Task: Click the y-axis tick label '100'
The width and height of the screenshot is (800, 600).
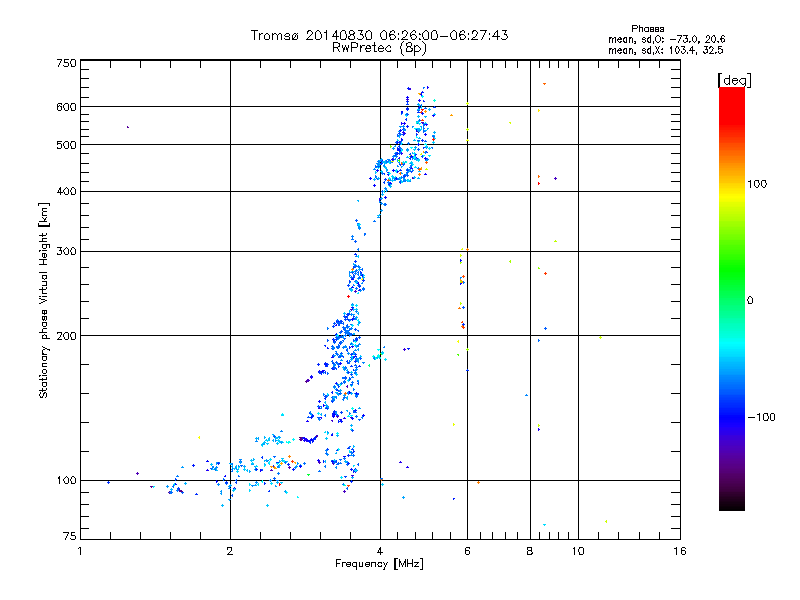Action: coord(66,481)
